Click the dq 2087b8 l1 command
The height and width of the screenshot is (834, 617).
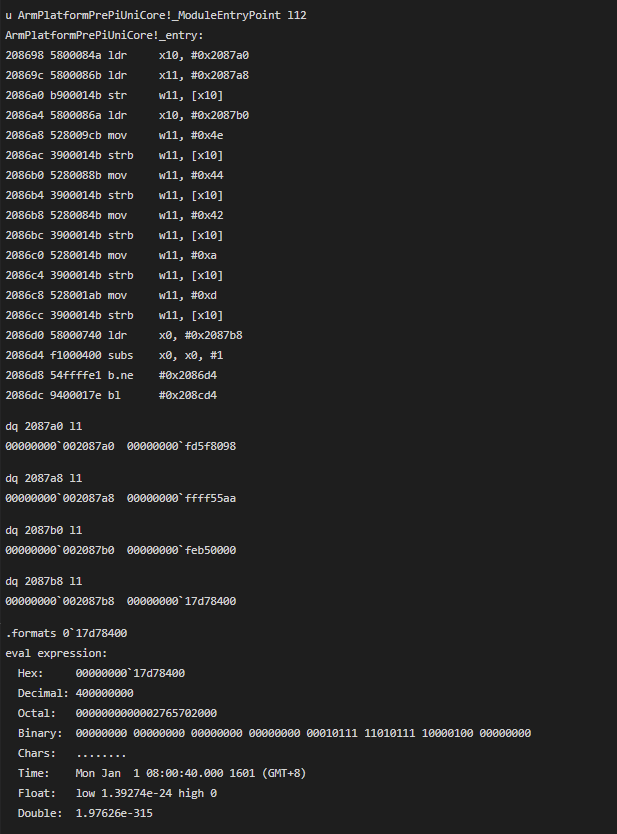pos(44,581)
